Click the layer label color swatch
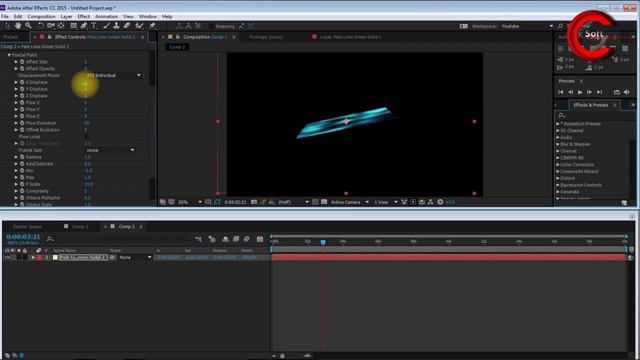 [40, 258]
